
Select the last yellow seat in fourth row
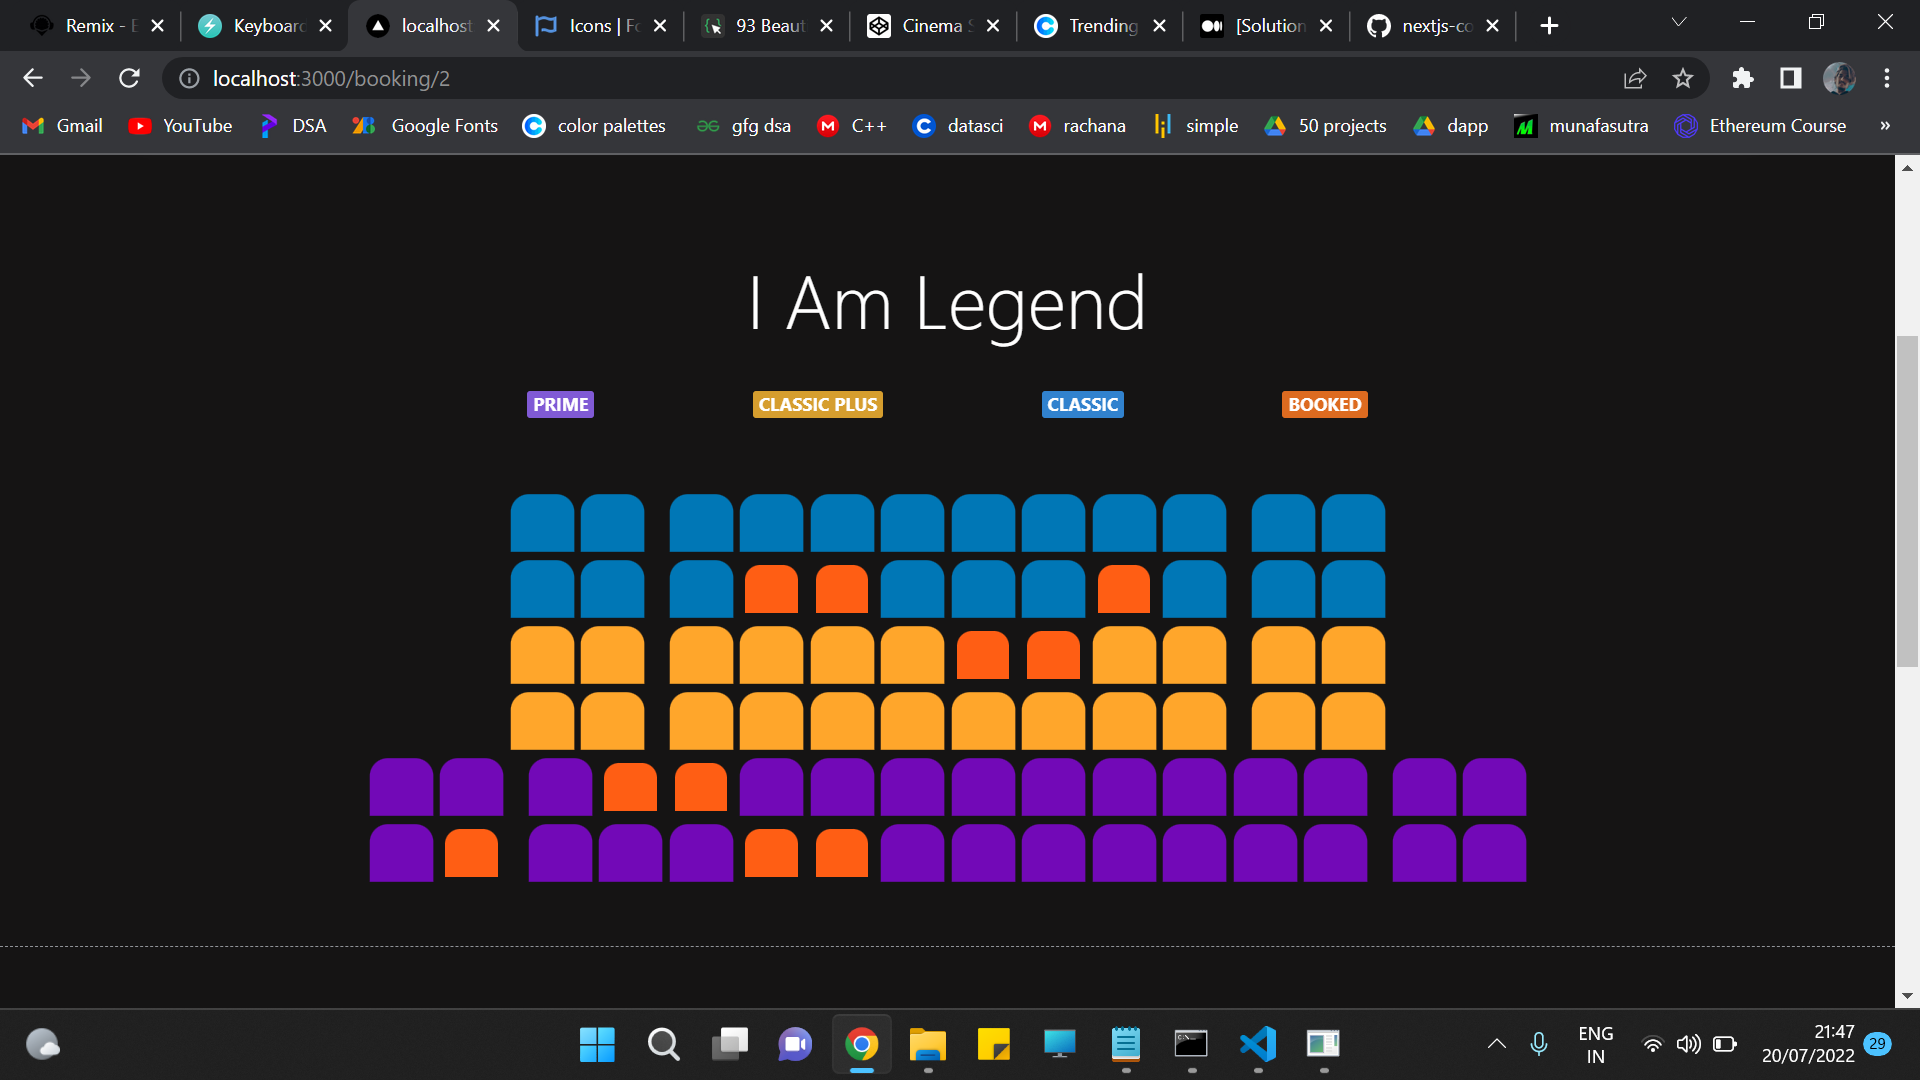[1353, 721]
